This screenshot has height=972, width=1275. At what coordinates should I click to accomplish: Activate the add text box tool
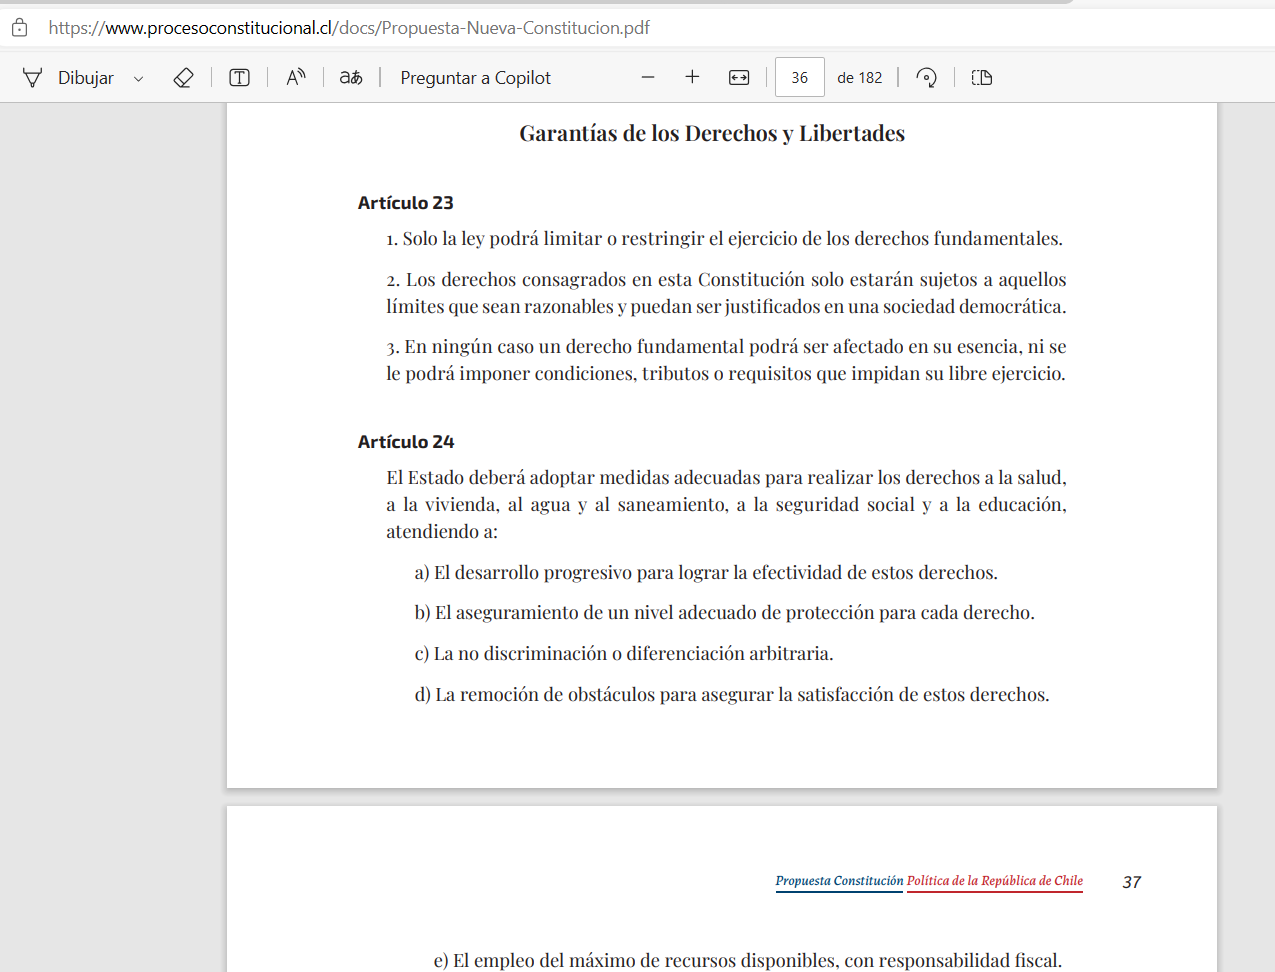[239, 78]
